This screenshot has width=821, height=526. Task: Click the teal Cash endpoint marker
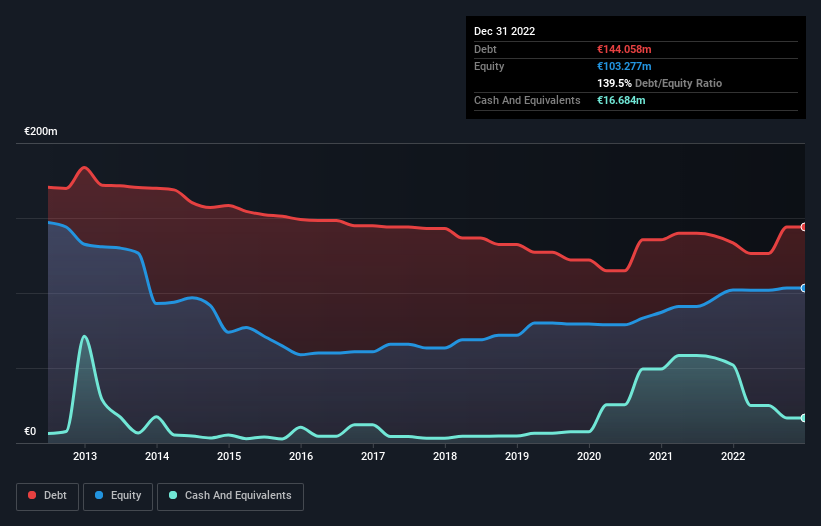point(803,418)
